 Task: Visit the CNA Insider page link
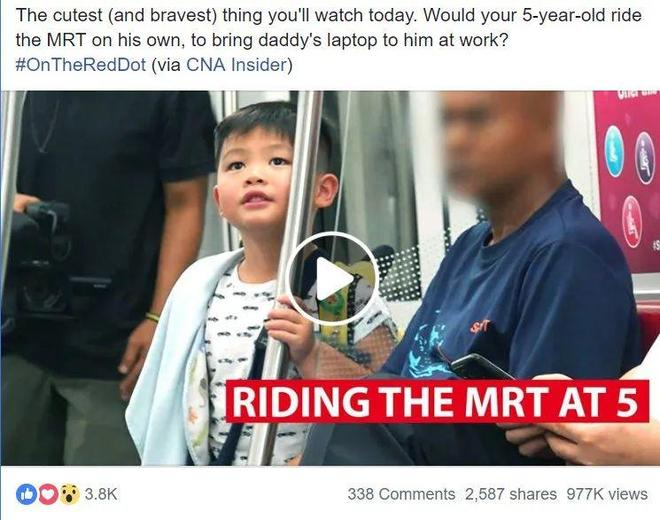(x=237, y=65)
